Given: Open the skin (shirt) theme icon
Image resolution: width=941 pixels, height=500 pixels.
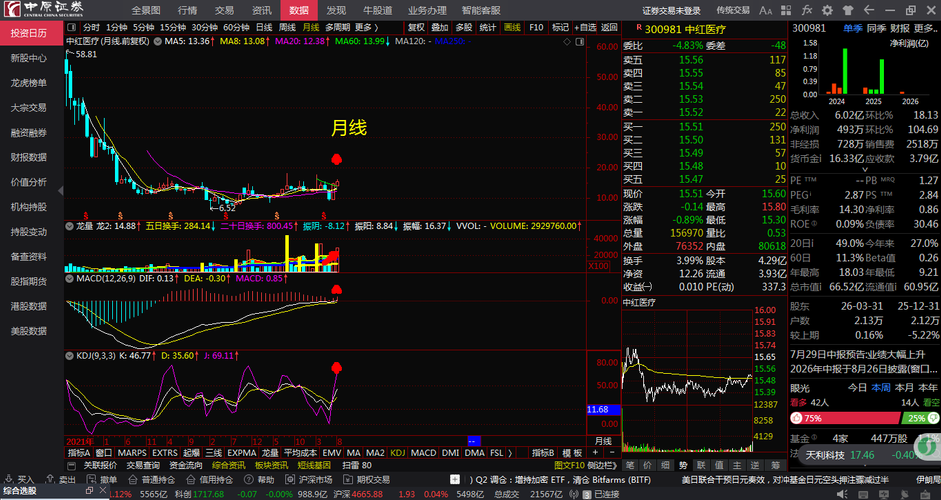Looking at the screenshot, I should click(848, 10).
